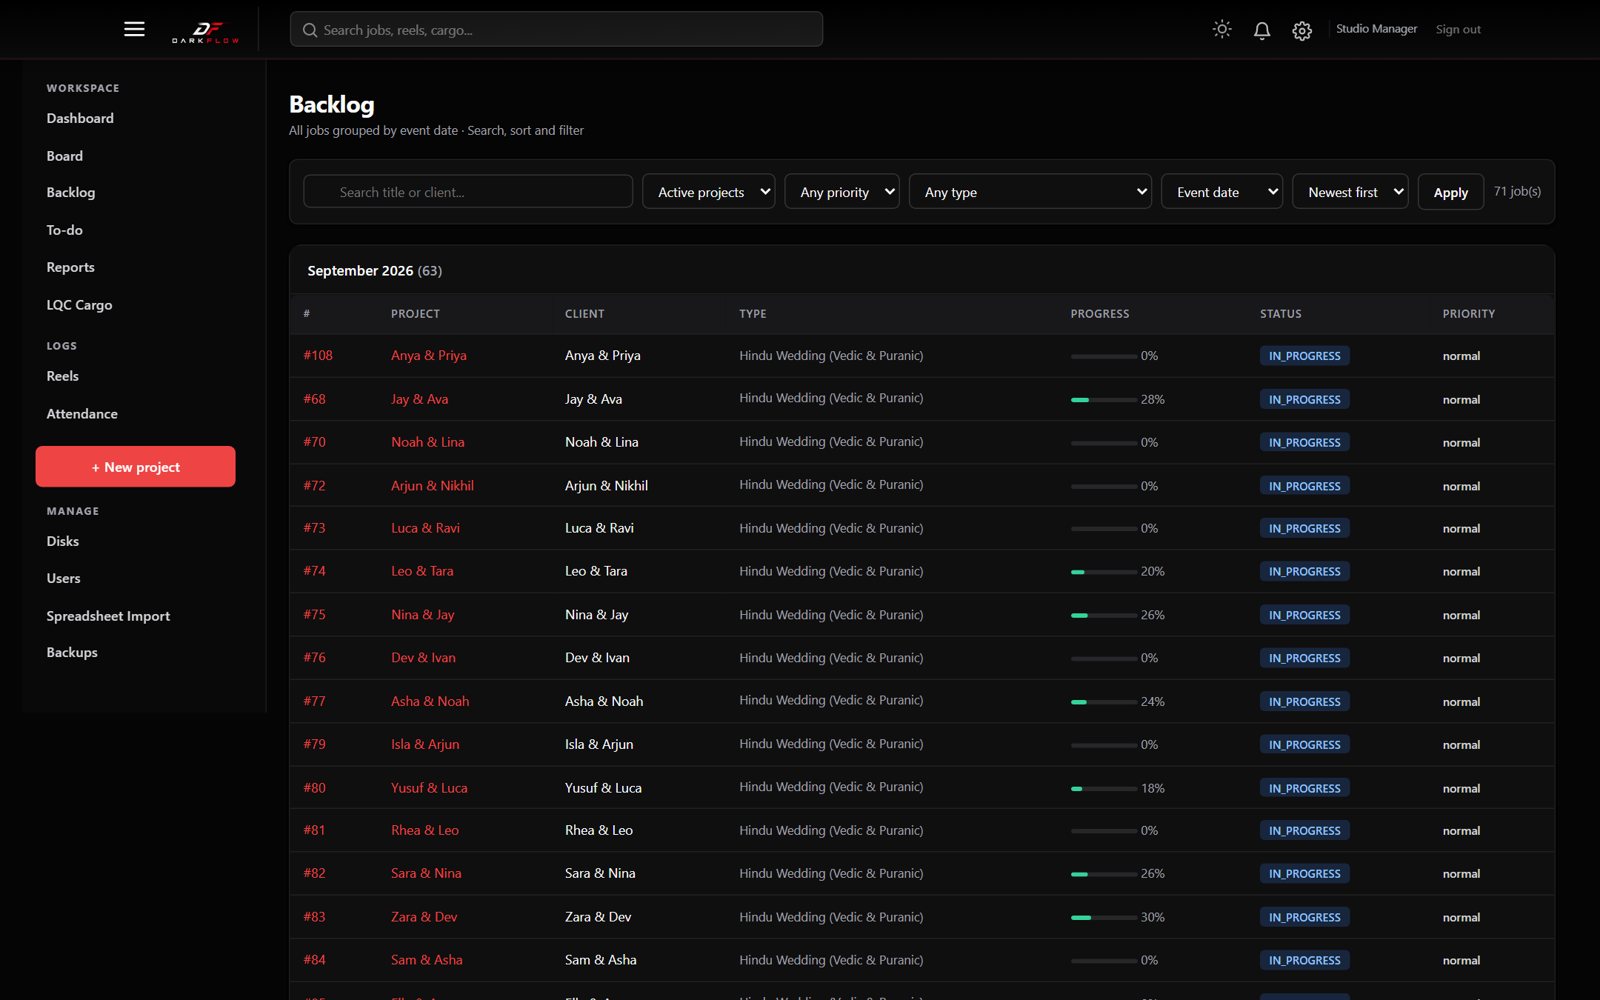Open project link Nina & Jay
1600x1000 pixels.
pyautogui.click(x=422, y=615)
